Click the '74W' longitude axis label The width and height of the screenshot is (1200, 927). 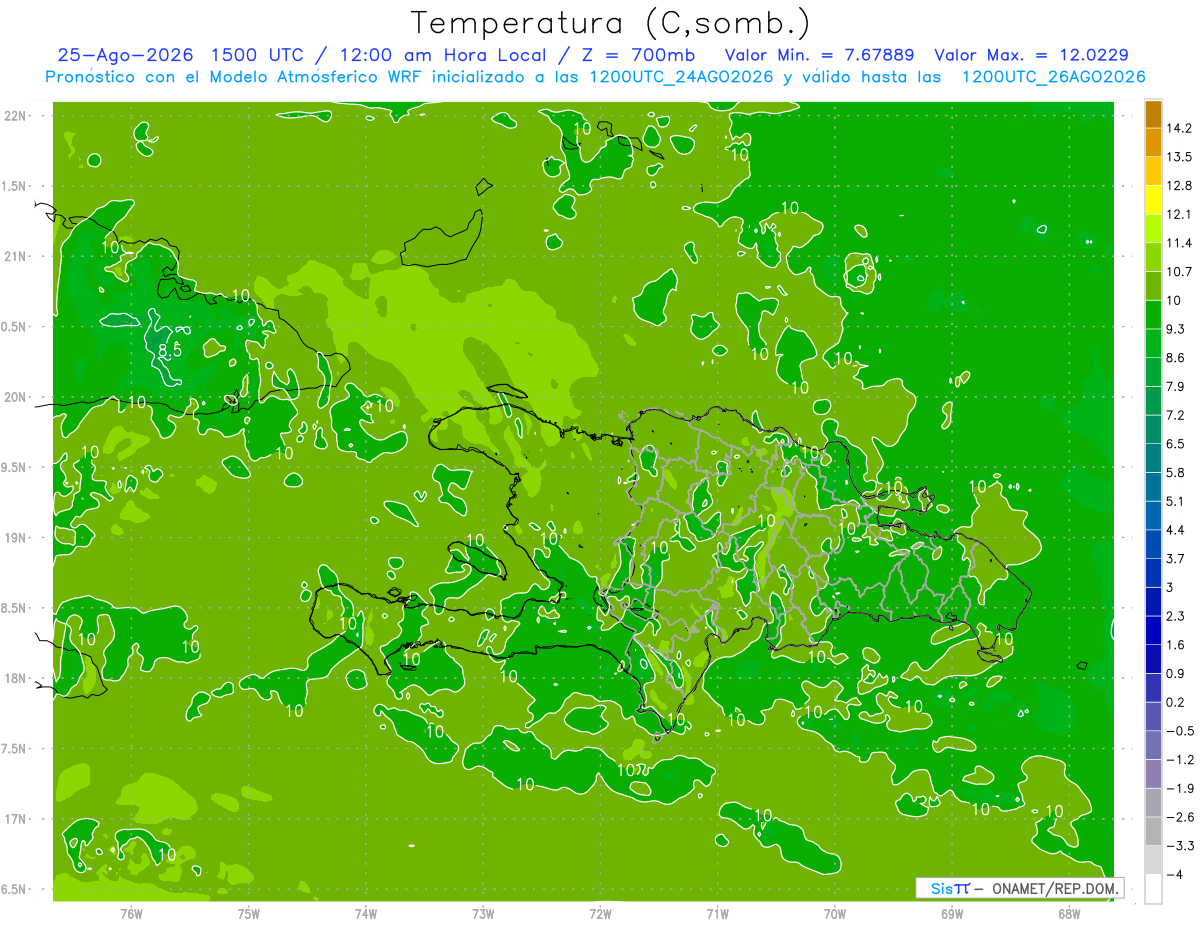[365, 913]
